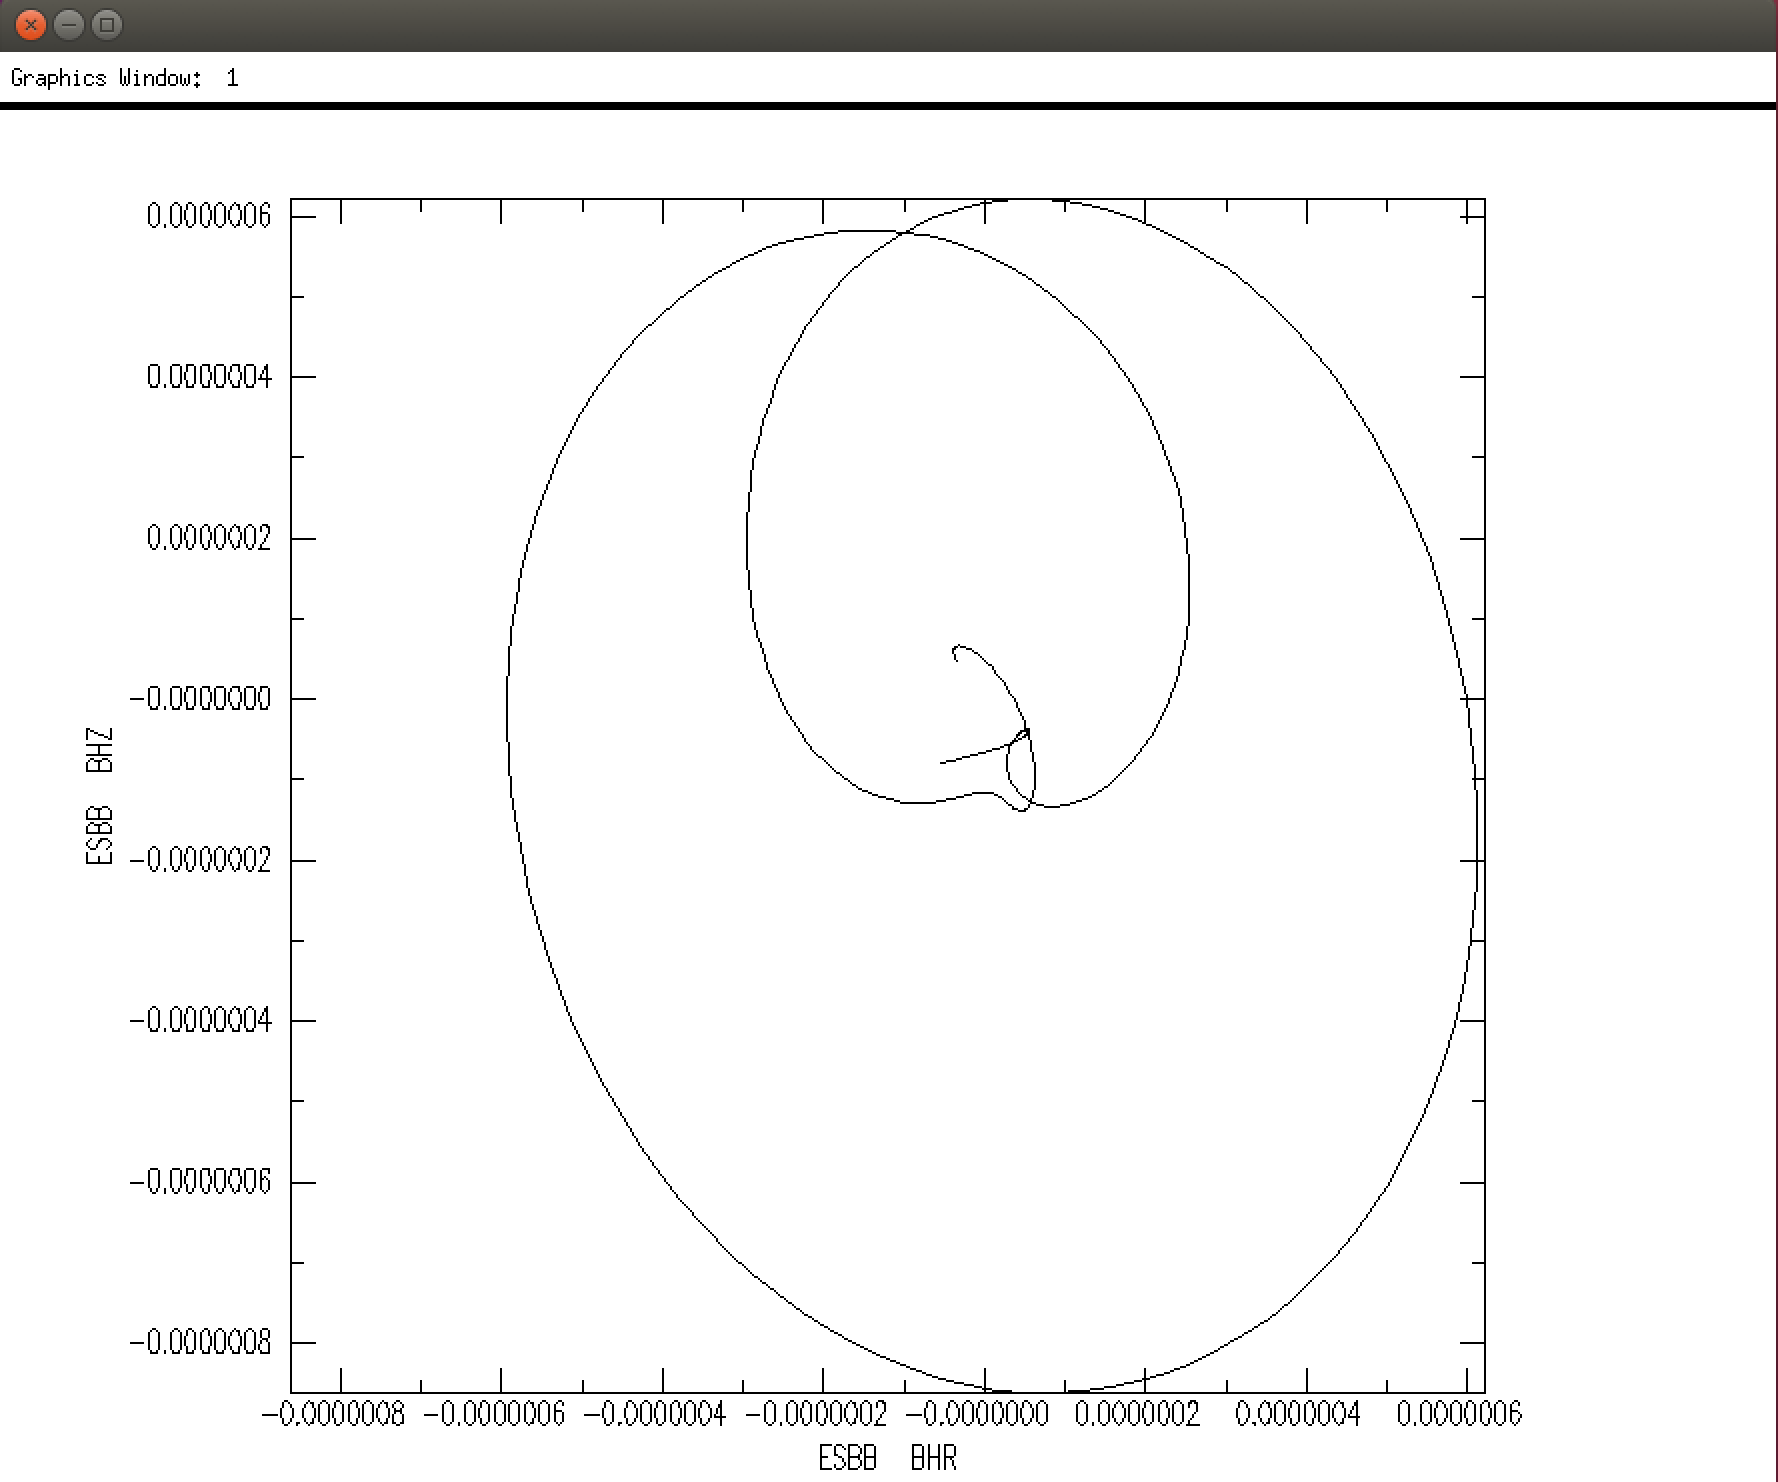Image resolution: width=1778 pixels, height=1482 pixels.
Task: Click the y-axis value -0.0000004
Action: (200, 1021)
